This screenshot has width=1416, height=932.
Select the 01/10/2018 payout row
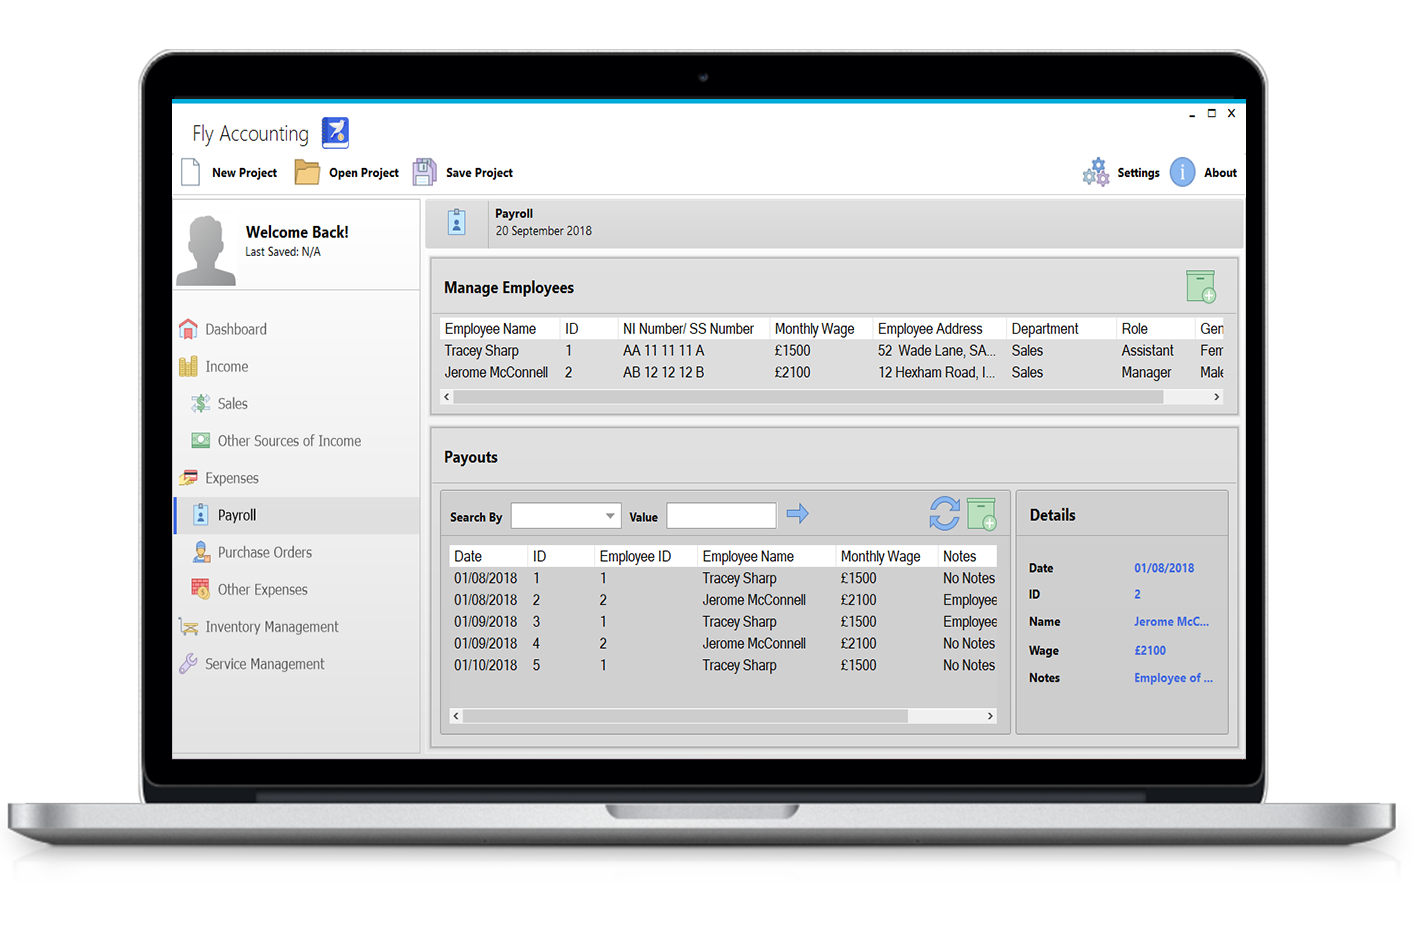tap(486, 665)
